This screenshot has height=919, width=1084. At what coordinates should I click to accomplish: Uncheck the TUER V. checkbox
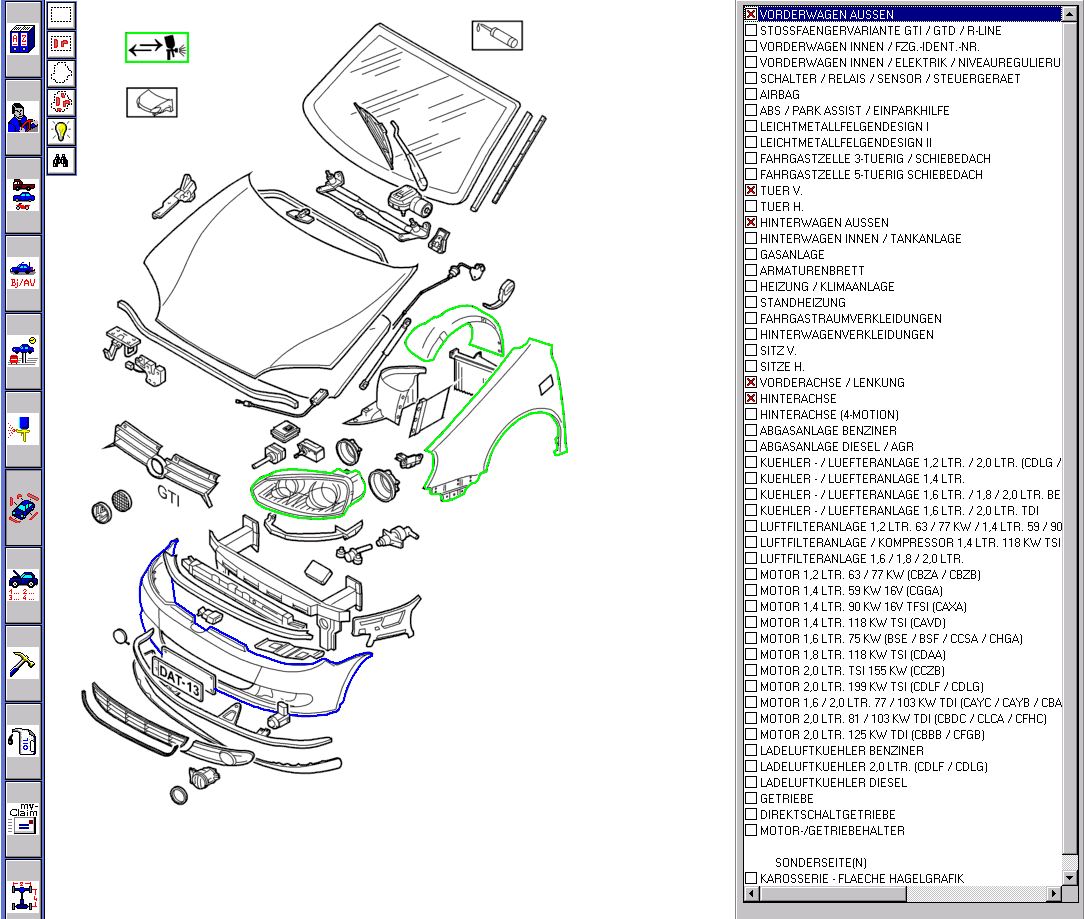751,191
